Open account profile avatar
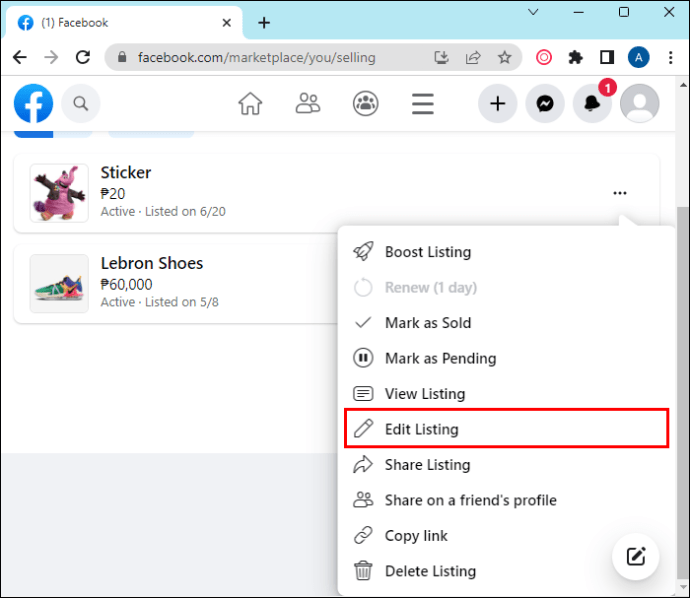 [x=639, y=103]
